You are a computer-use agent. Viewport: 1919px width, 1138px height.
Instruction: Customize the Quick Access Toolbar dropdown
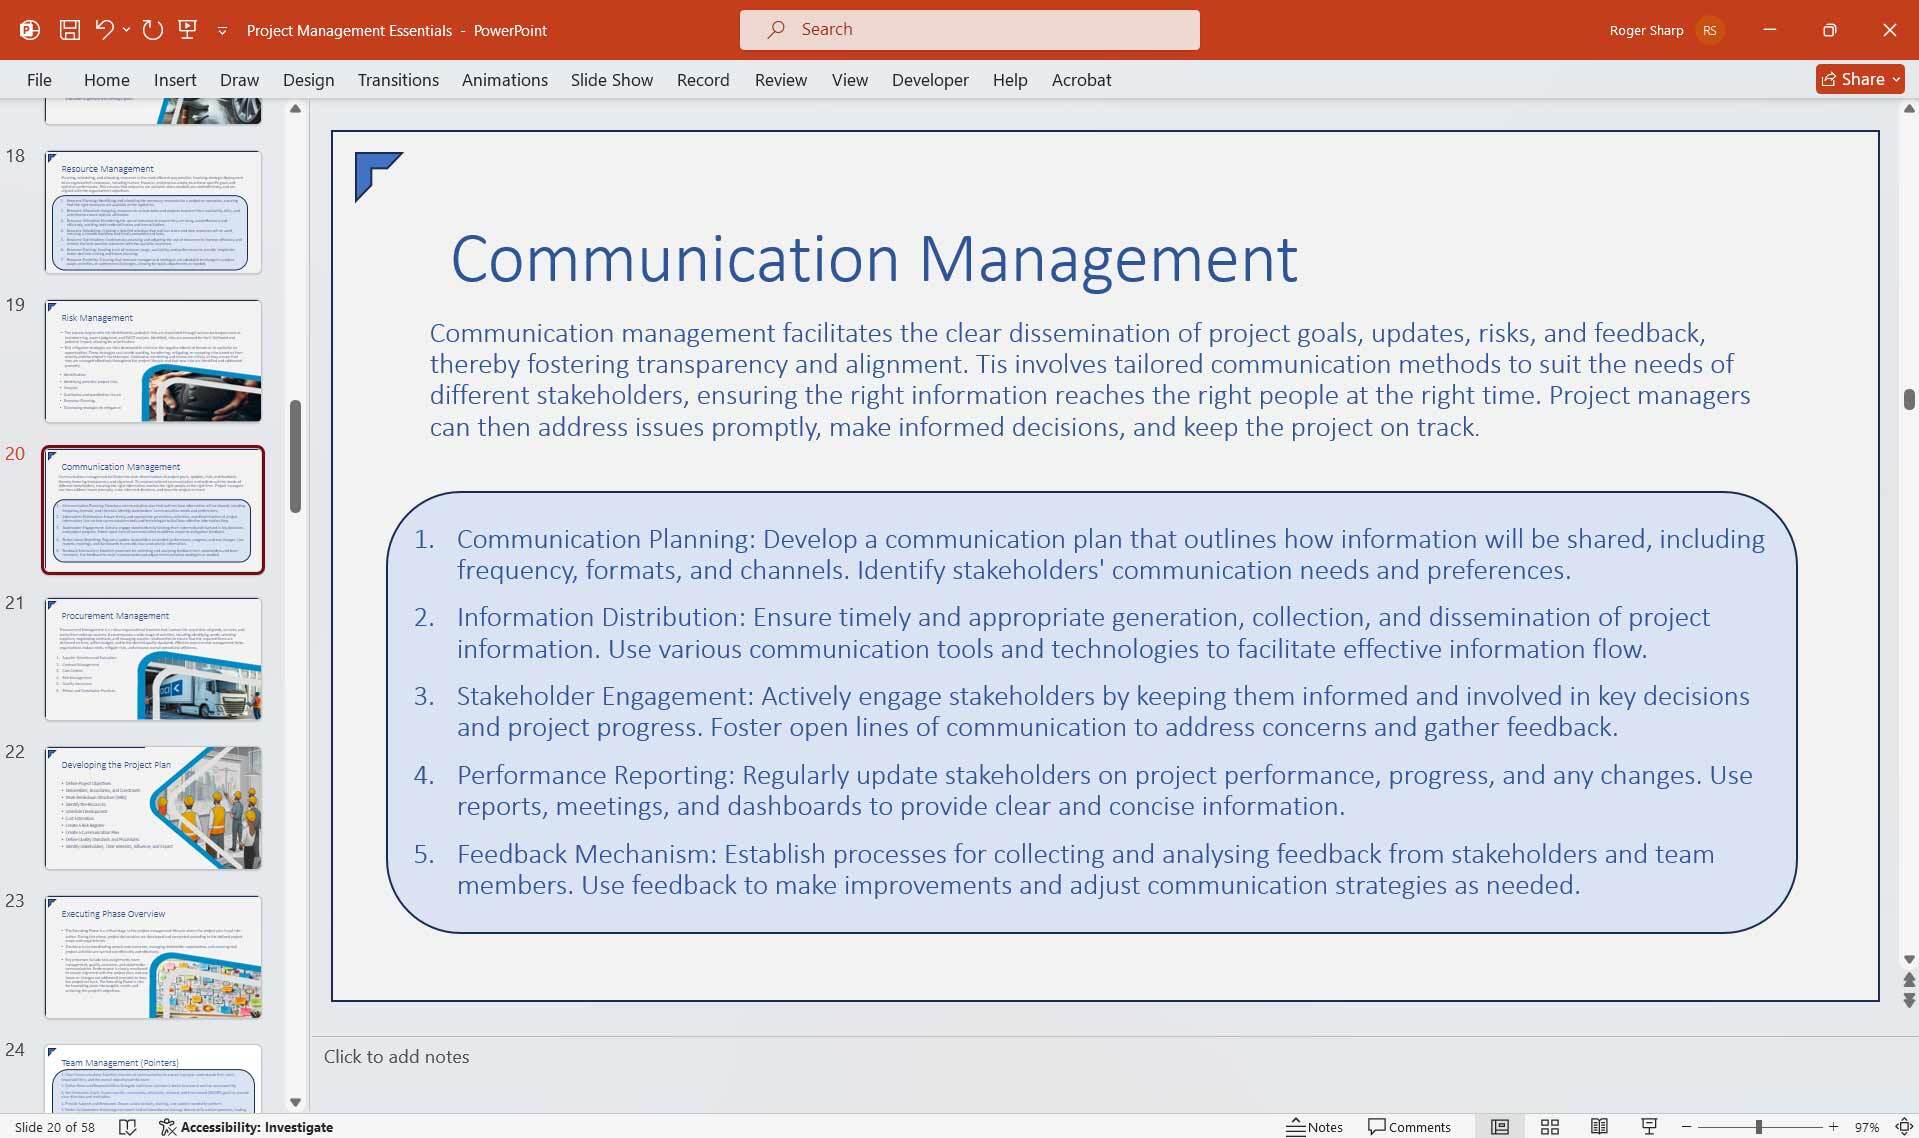222,29
